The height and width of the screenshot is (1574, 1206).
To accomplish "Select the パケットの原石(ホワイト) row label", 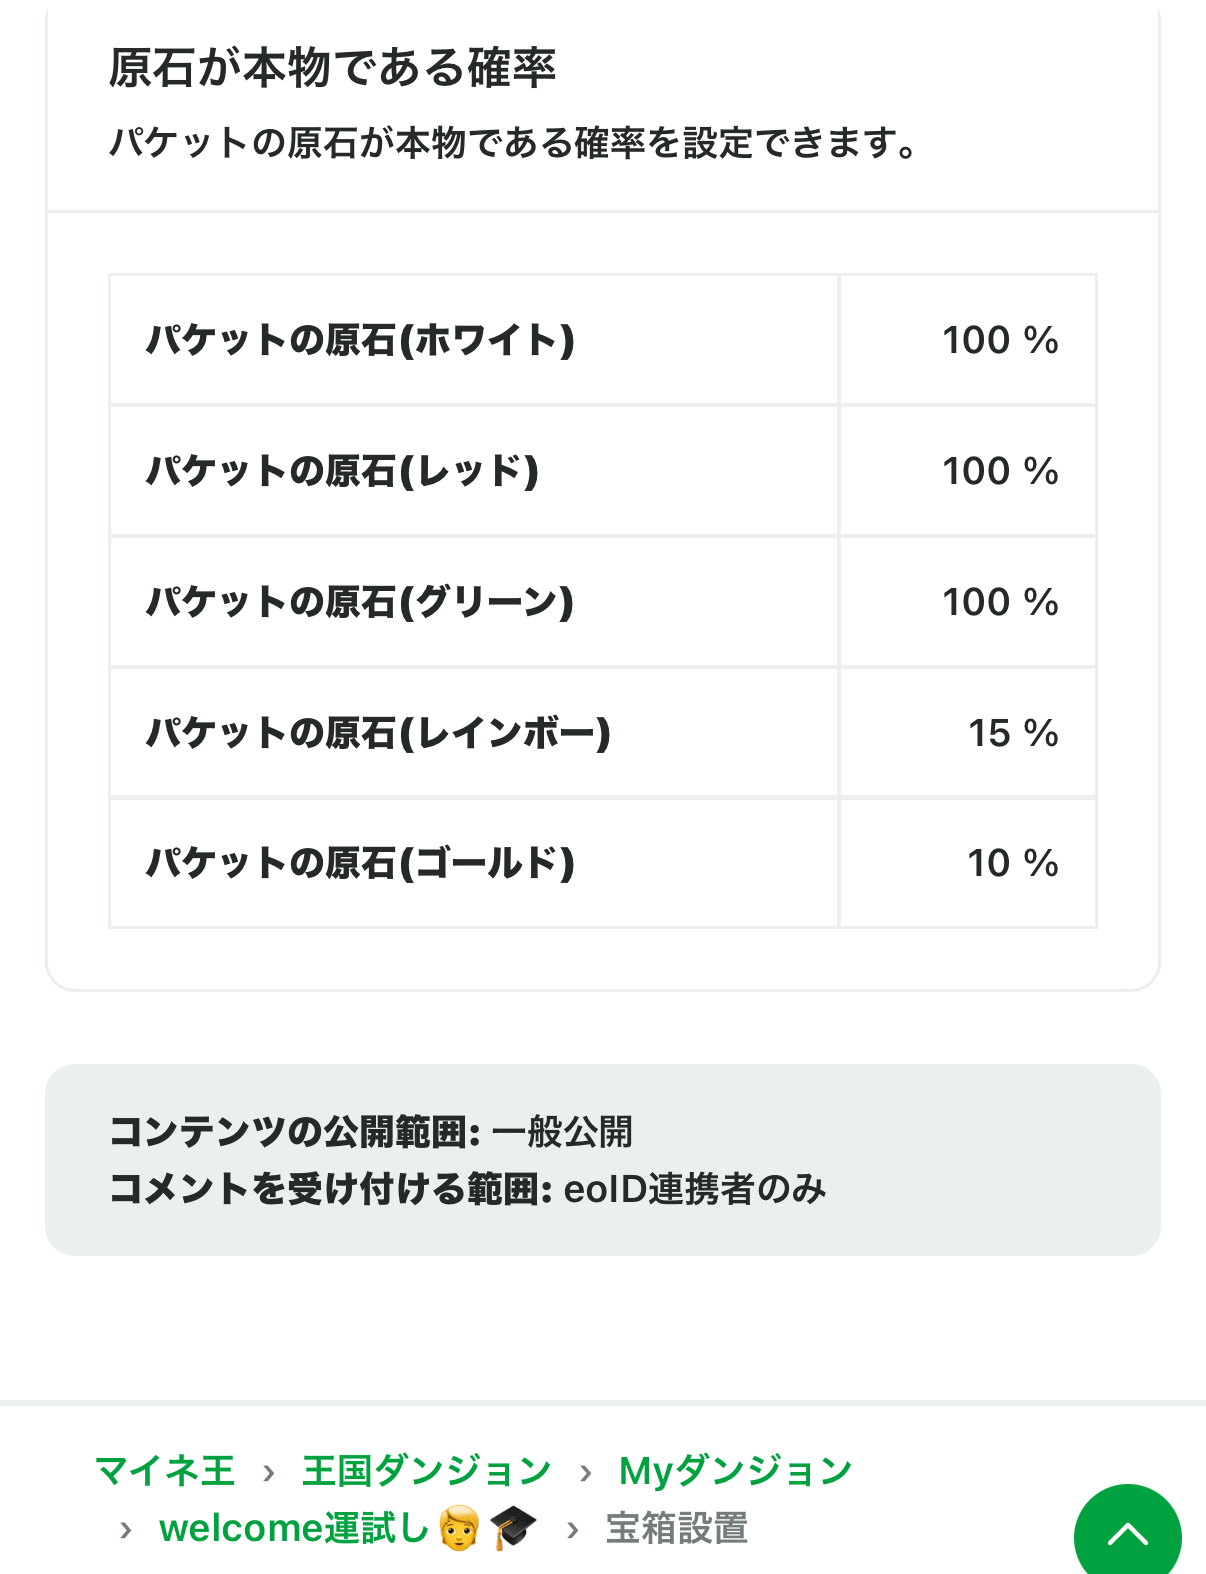I will (x=360, y=340).
